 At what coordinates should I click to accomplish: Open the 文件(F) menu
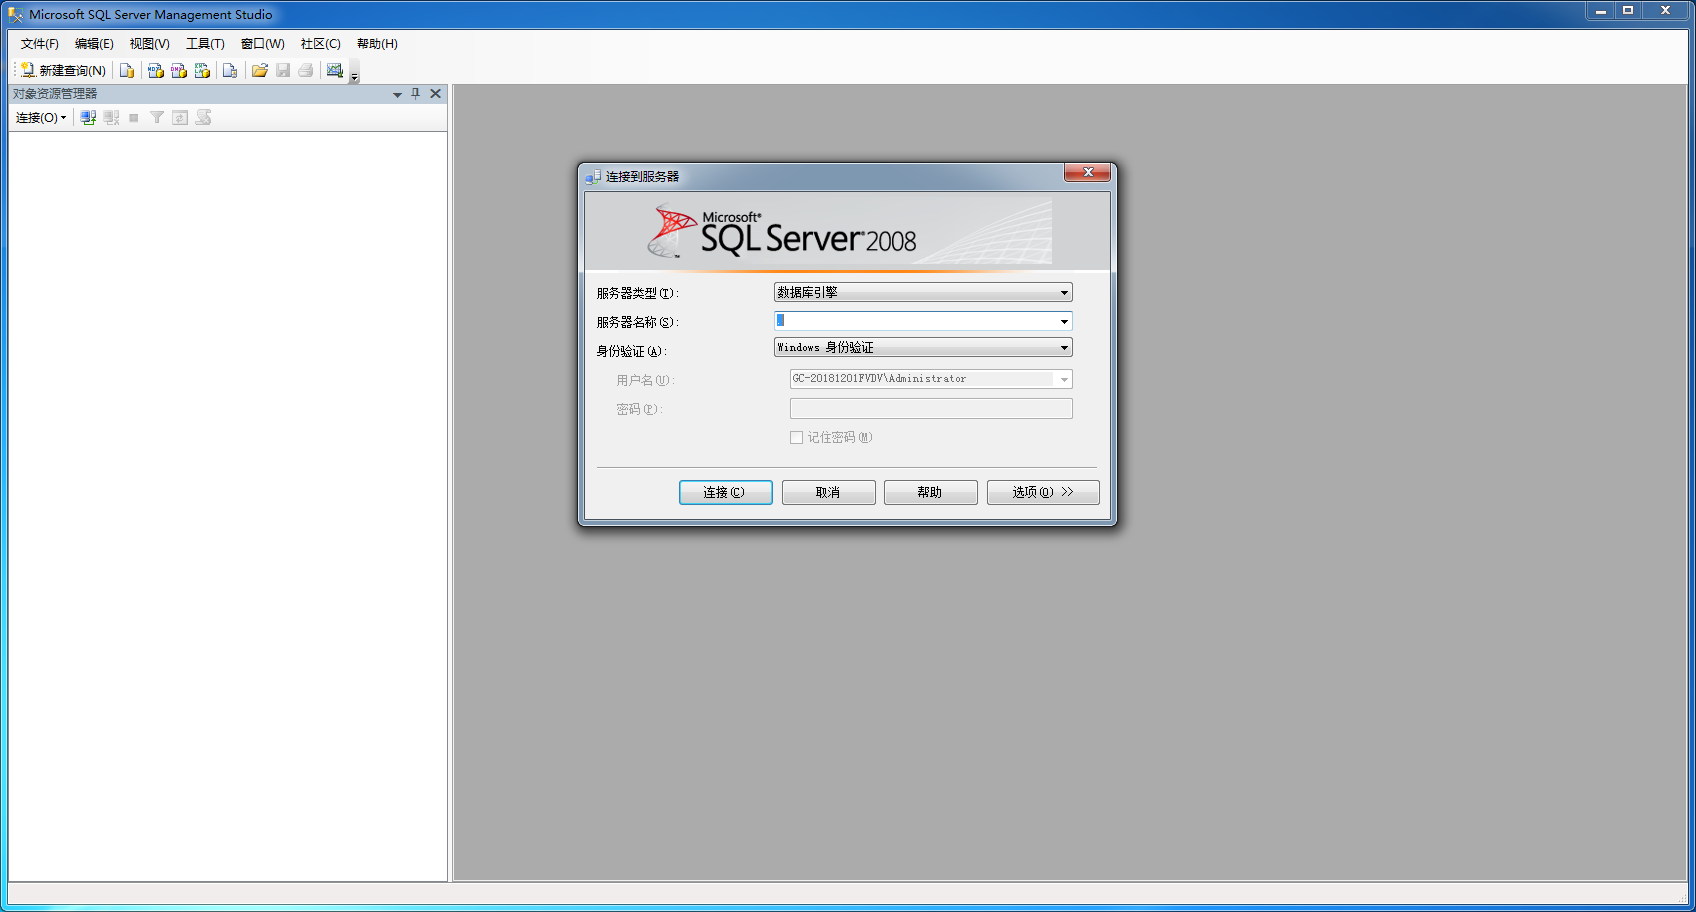click(x=40, y=44)
